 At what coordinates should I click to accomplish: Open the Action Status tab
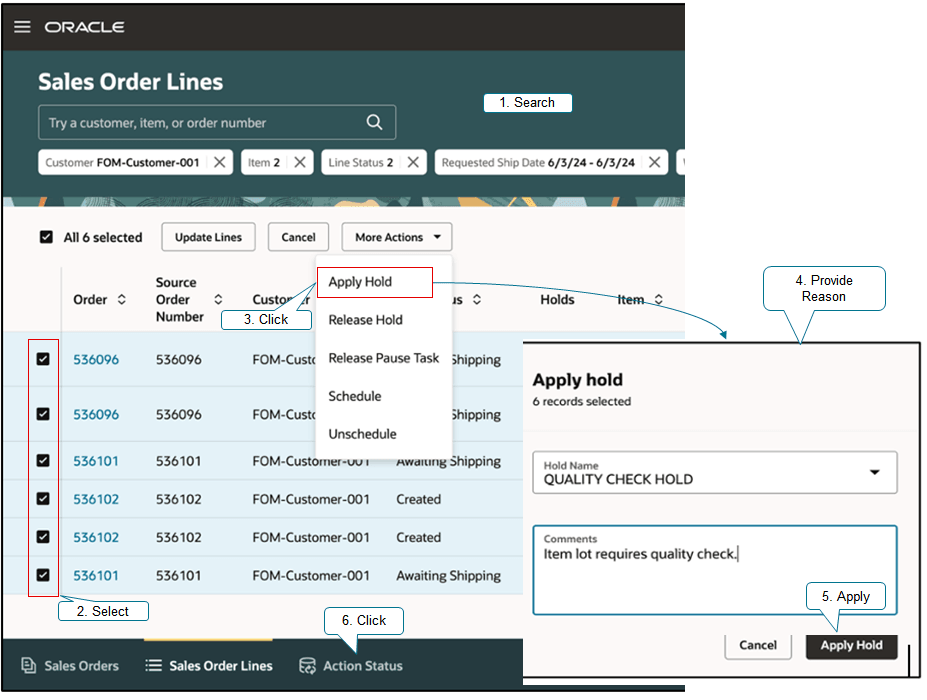pos(351,666)
